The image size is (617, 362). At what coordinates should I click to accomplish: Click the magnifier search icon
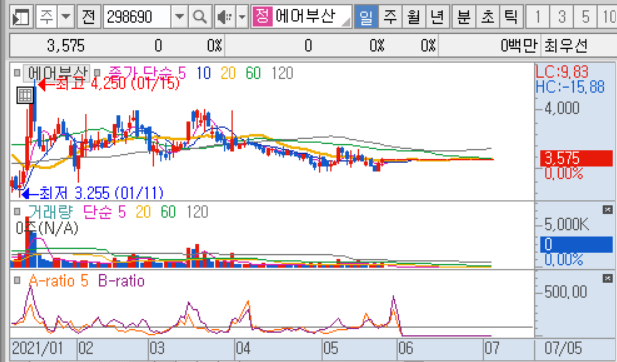pos(200,17)
